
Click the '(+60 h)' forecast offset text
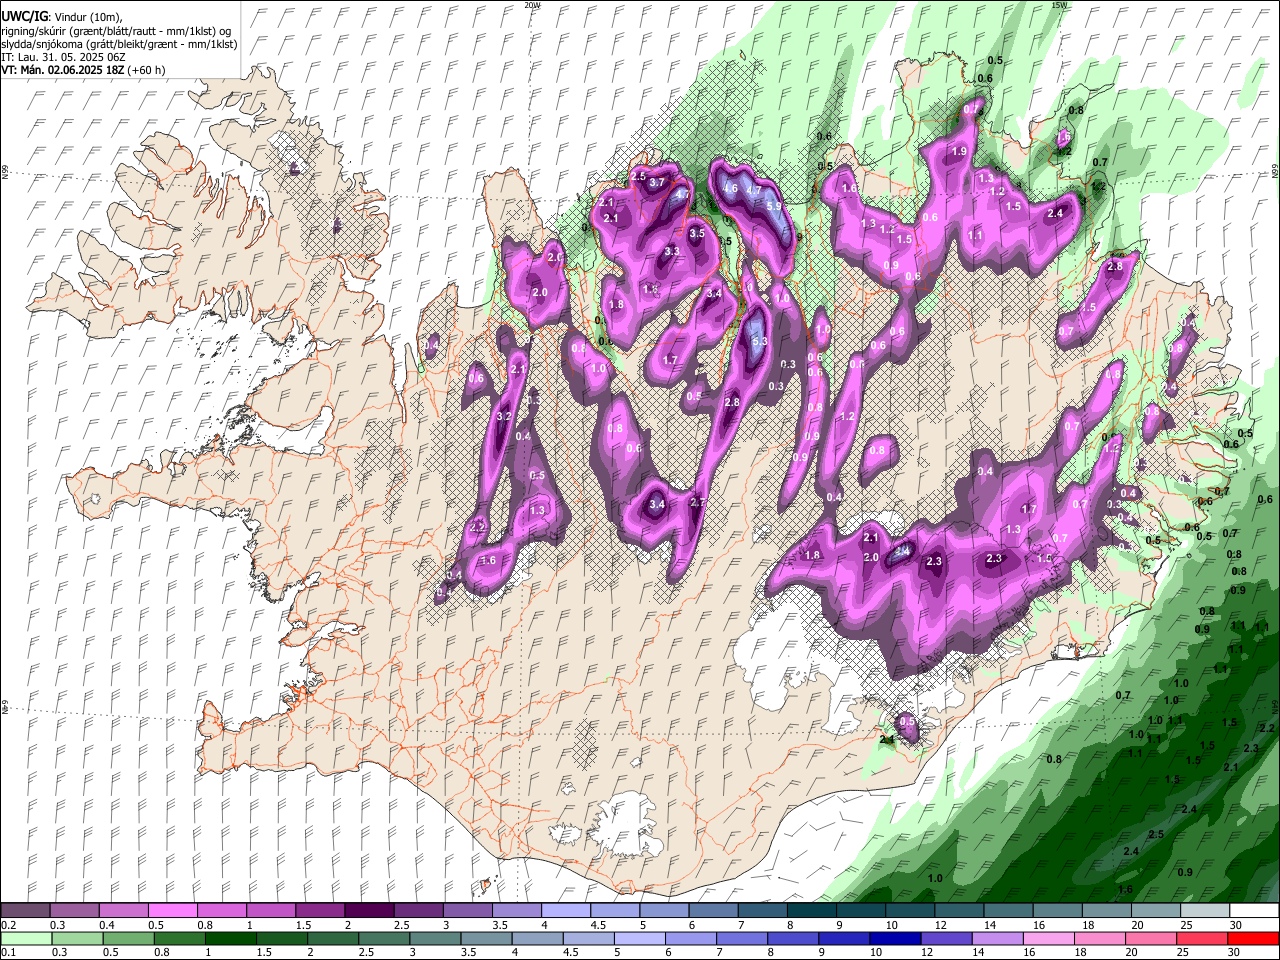click(x=146, y=70)
